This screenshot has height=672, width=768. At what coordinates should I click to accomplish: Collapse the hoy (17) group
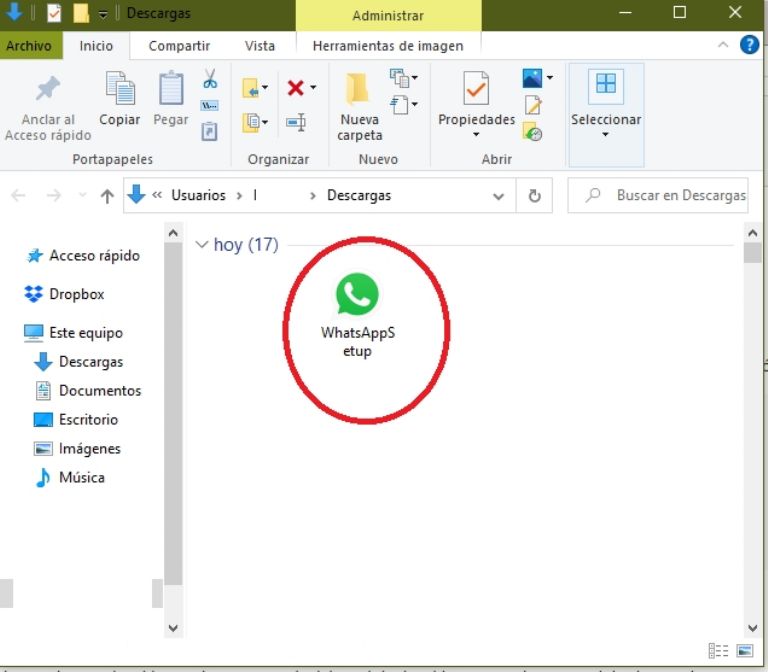(x=201, y=244)
